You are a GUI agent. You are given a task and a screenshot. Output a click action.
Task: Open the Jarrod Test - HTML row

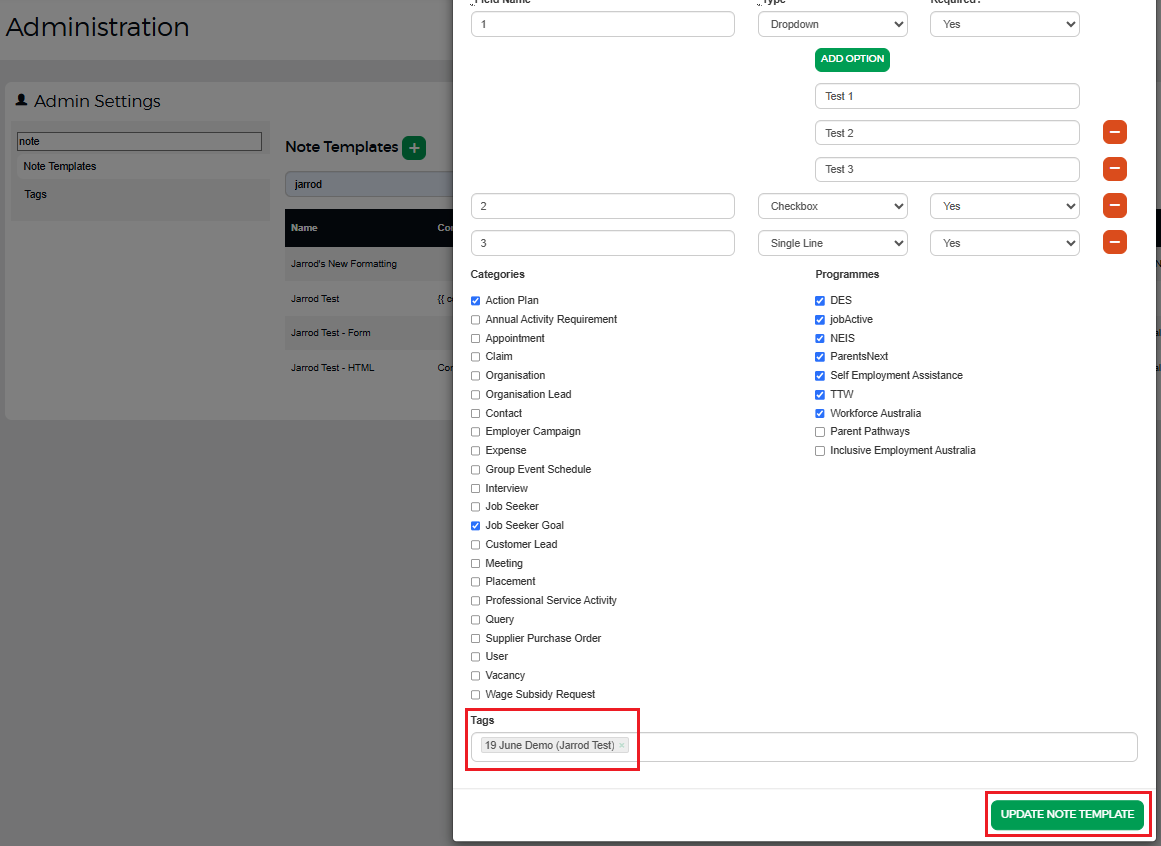pos(369,368)
